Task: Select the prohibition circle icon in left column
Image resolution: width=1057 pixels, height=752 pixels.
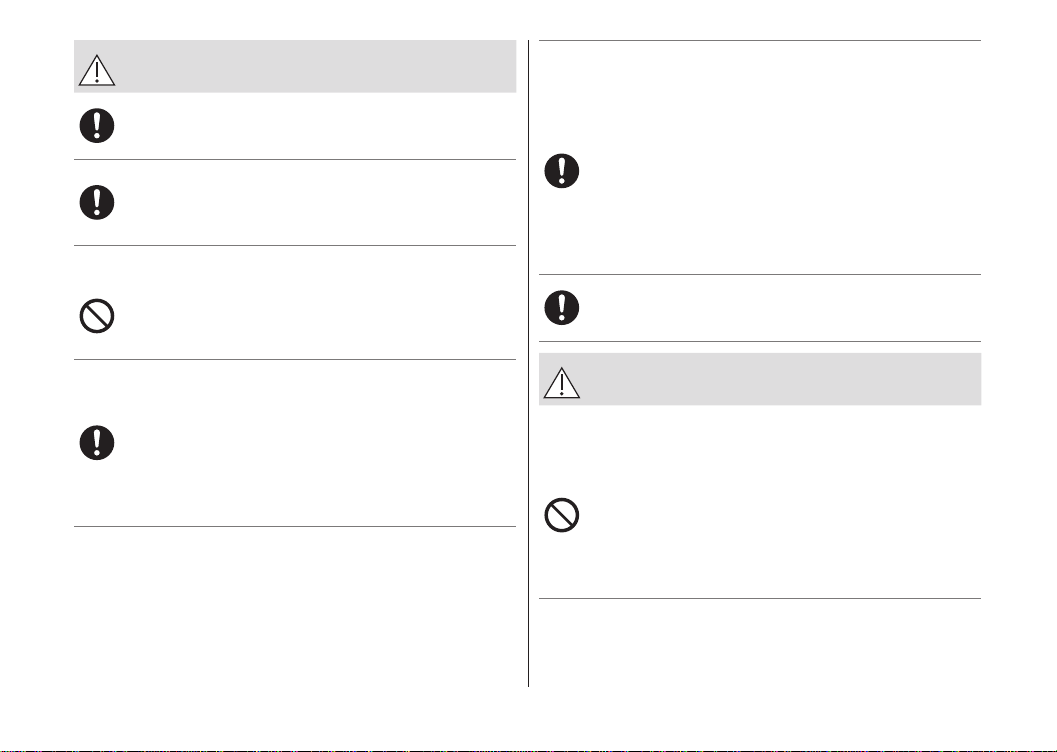Action: click(x=97, y=316)
